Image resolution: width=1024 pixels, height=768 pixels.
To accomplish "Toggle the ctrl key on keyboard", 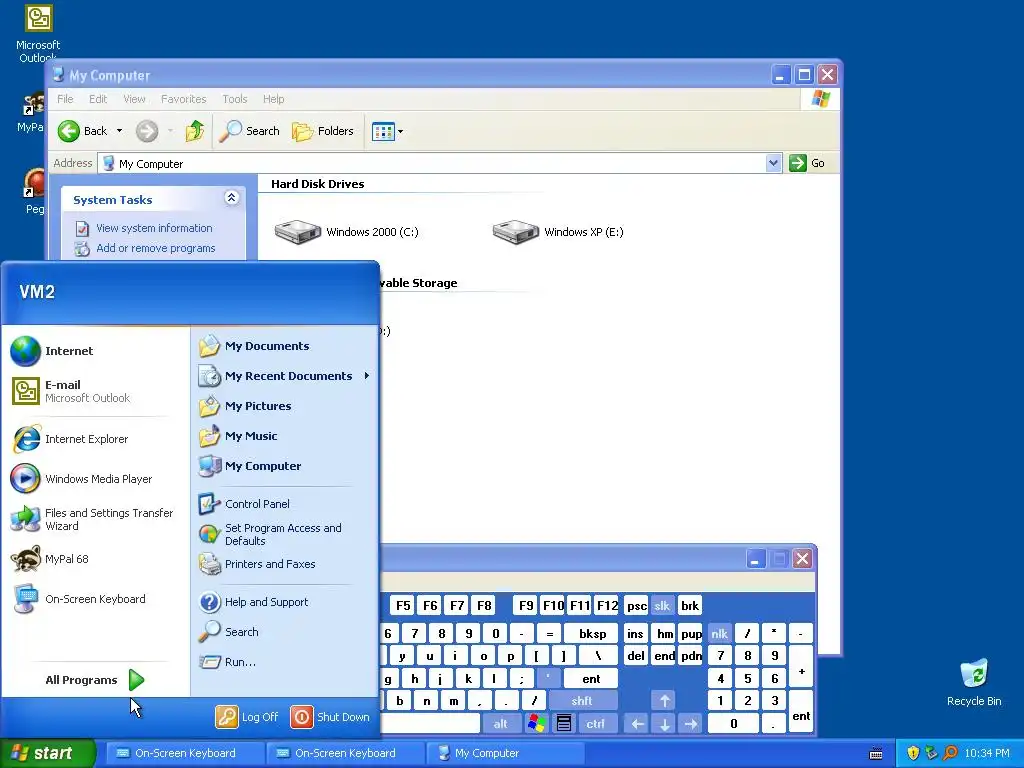I will pyautogui.click(x=596, y=724).
